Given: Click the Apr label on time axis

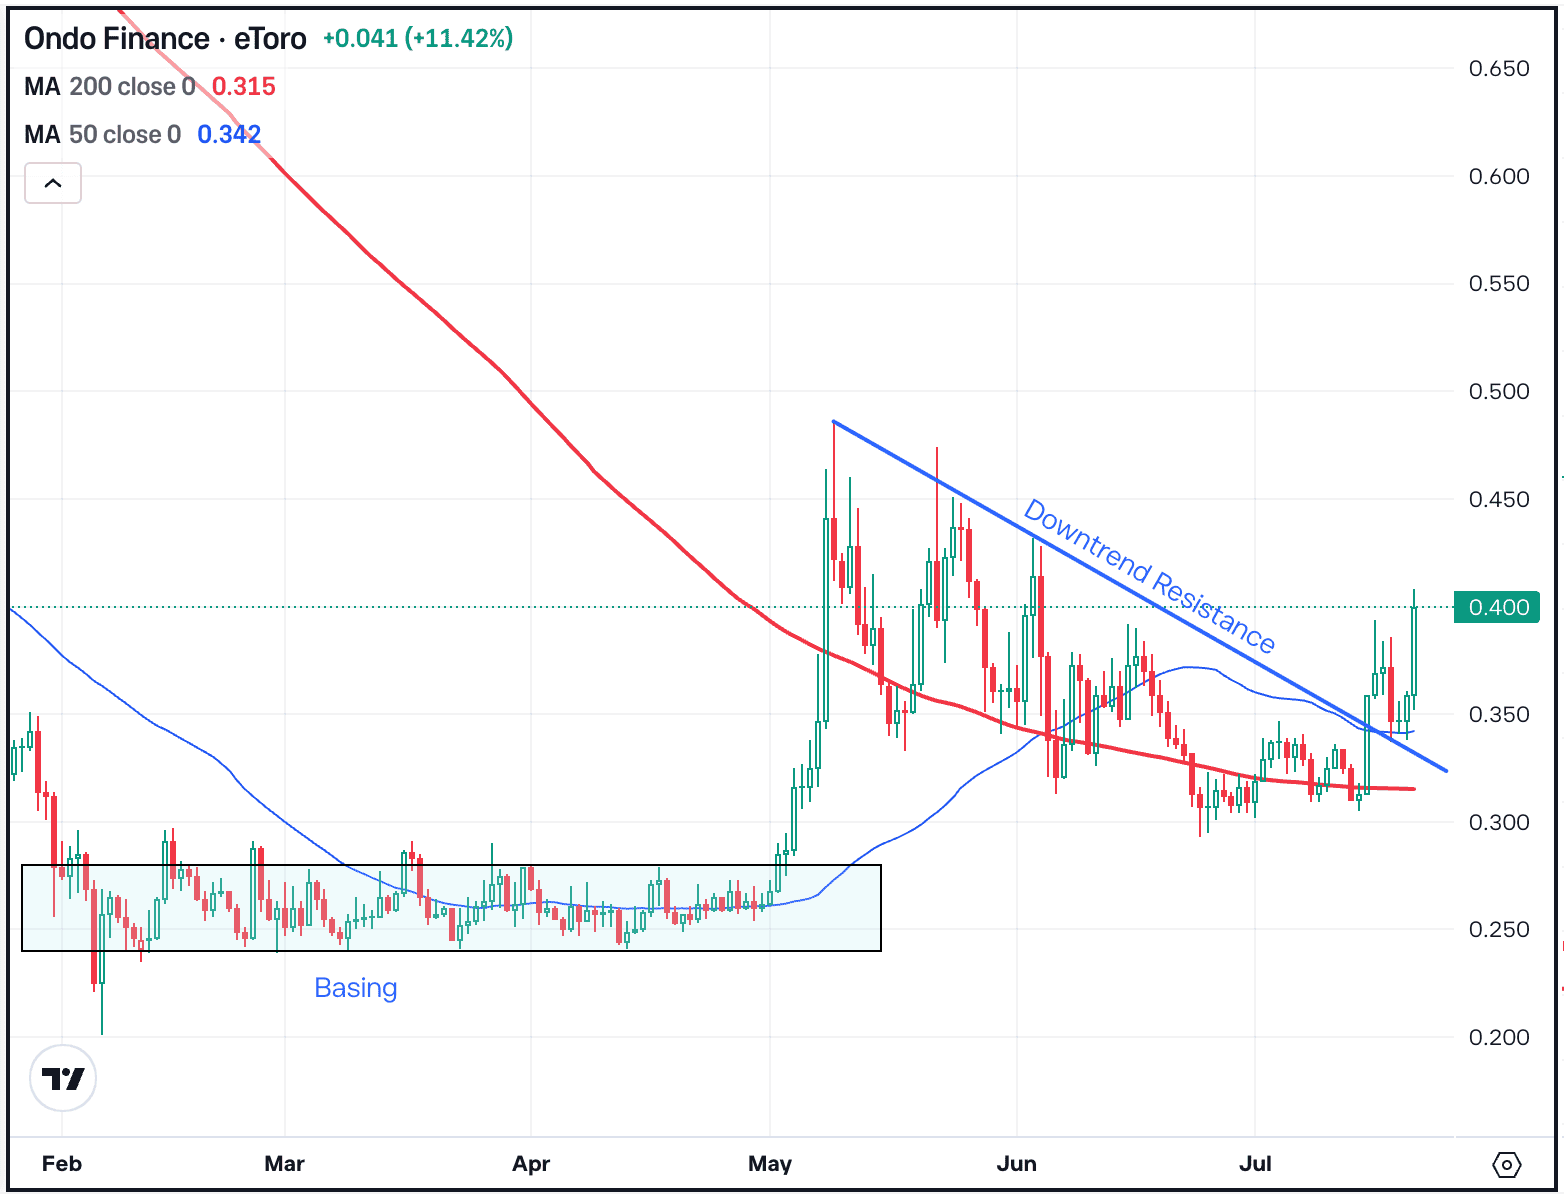Looking at the screenshot, I should point(531,1164).
